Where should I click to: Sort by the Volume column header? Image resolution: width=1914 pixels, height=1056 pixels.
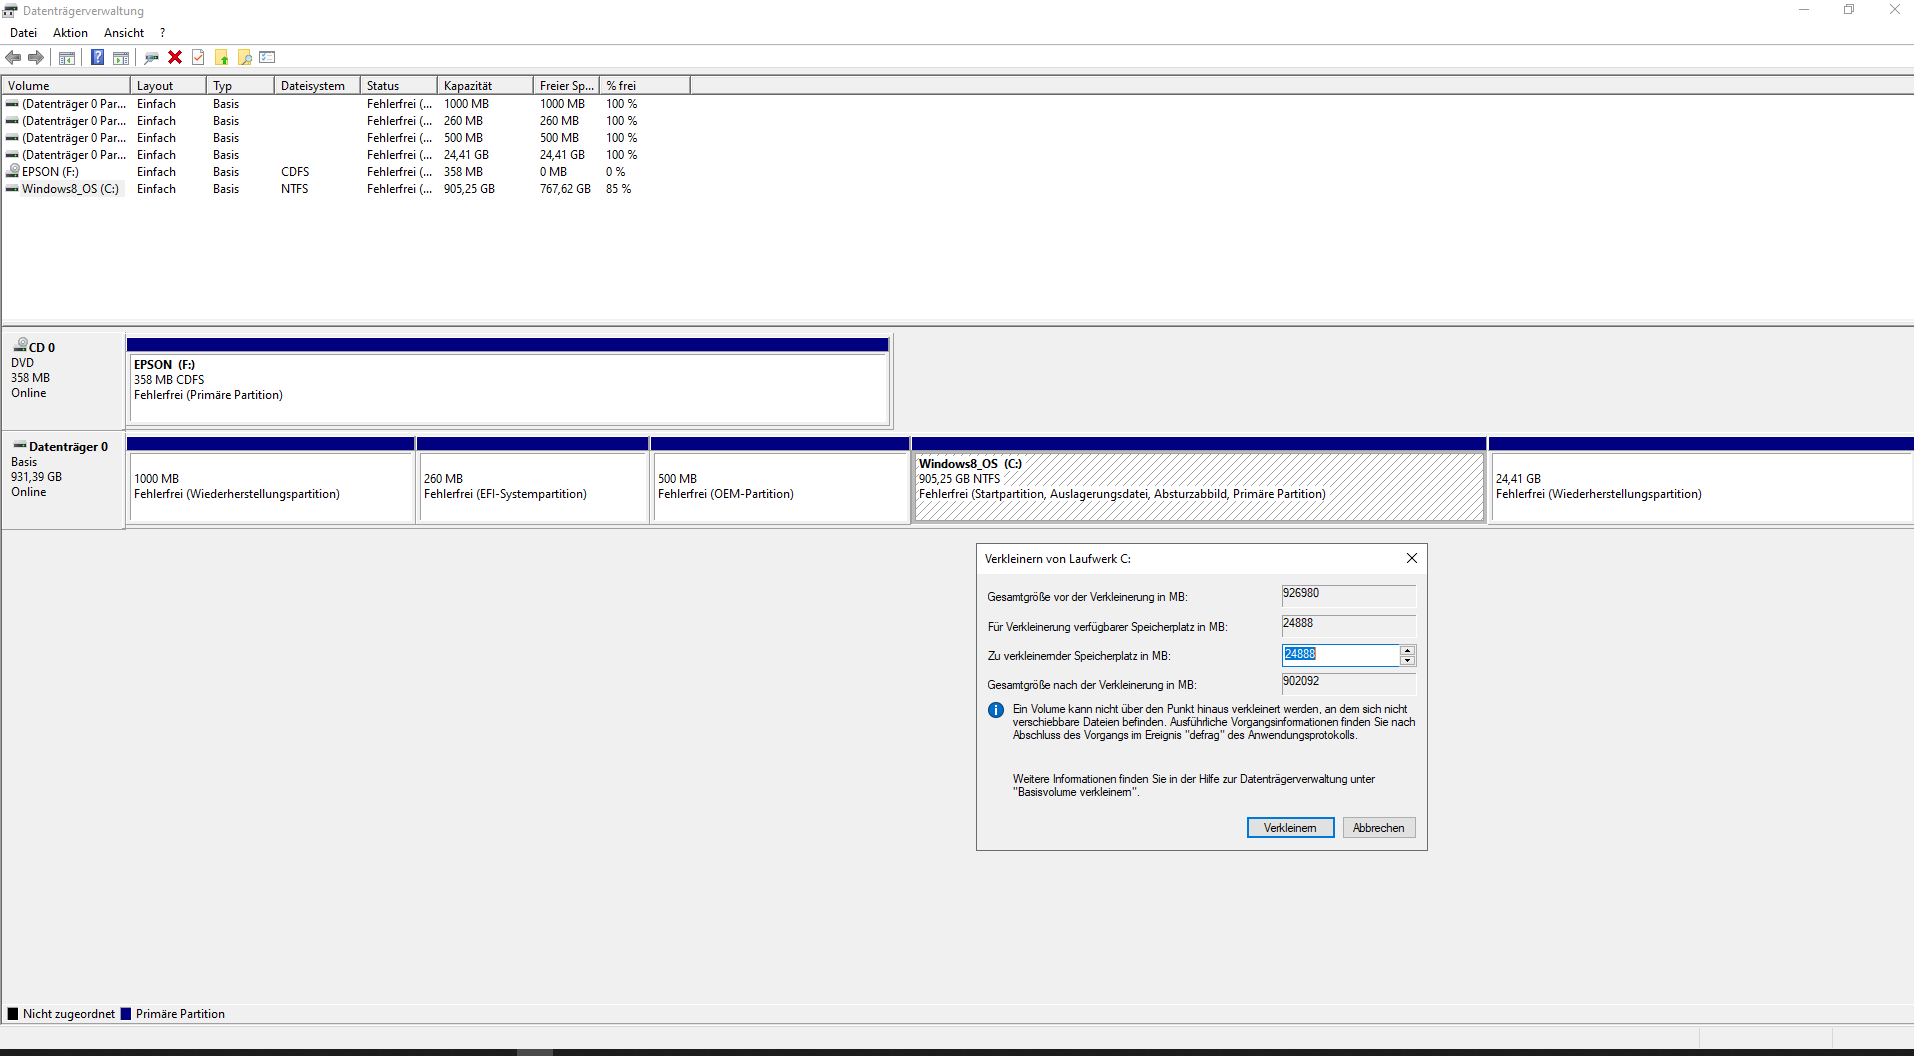(66, 86)
